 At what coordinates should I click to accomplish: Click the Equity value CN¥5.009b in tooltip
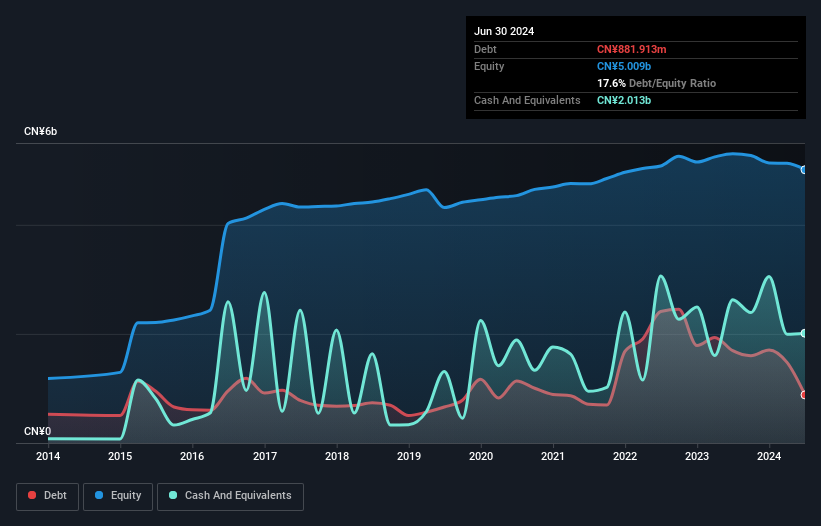pyautogui.click(x=624, y=66)
